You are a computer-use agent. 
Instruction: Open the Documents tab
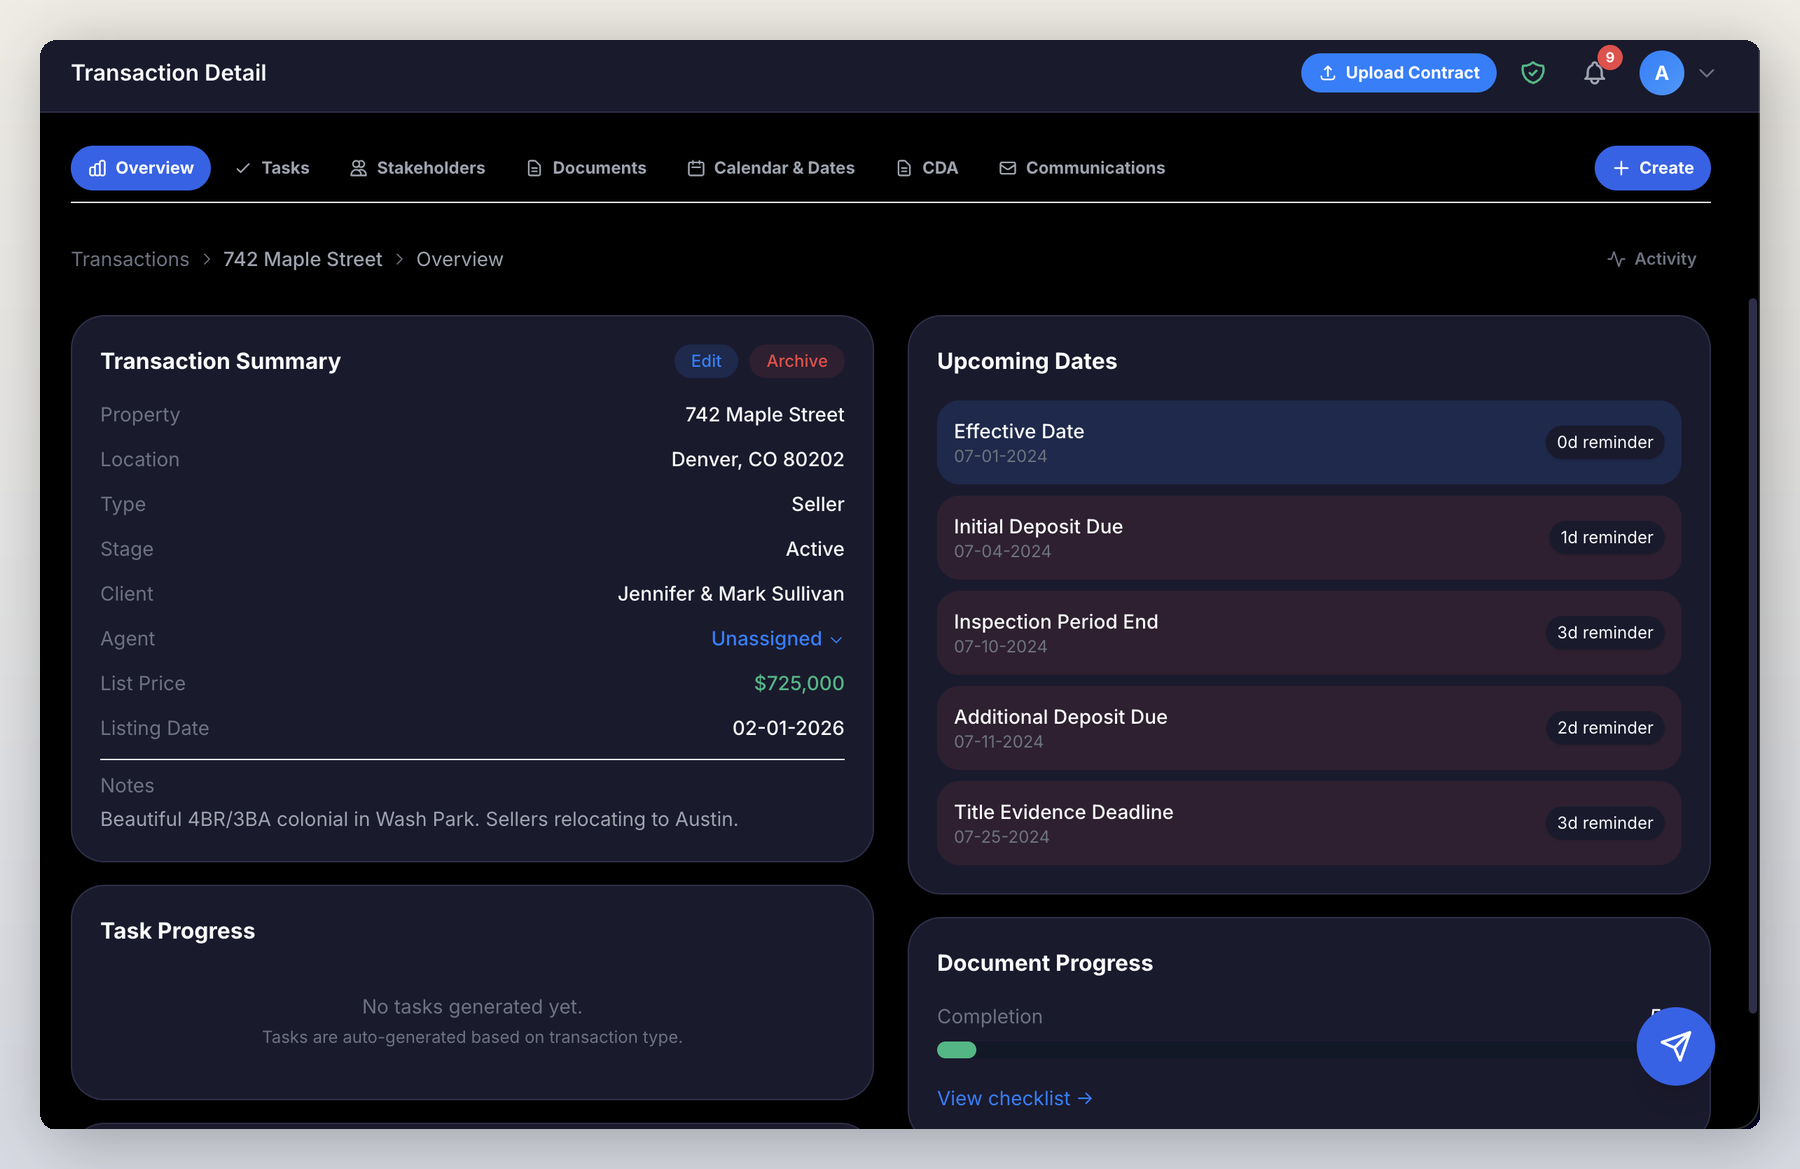click(587, 167)
